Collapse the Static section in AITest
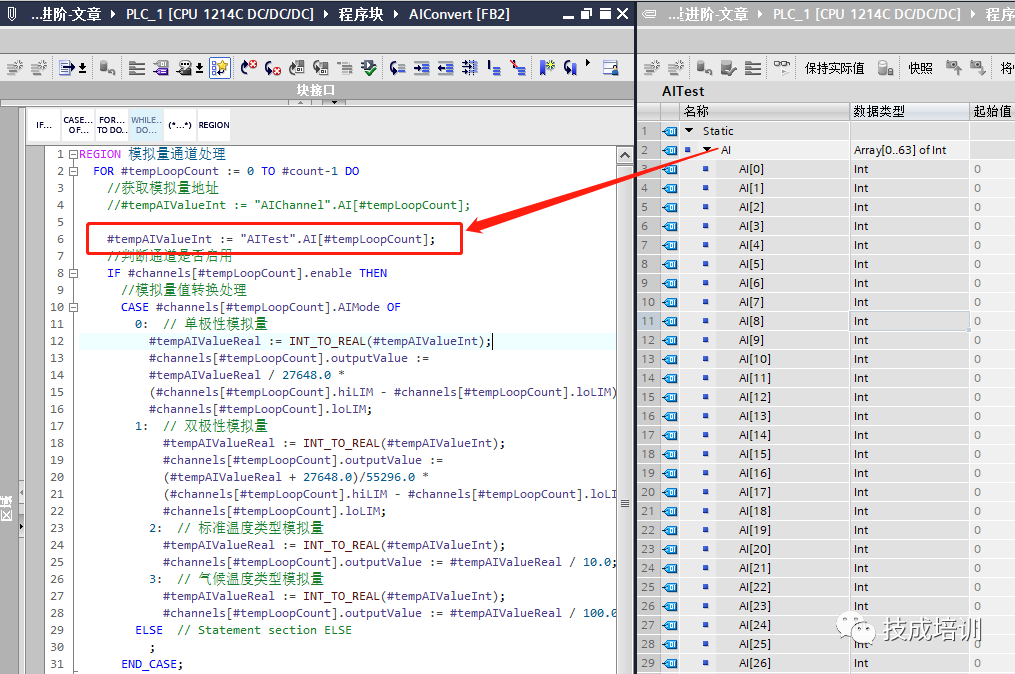1015x674 pixels. pos(689,131)
